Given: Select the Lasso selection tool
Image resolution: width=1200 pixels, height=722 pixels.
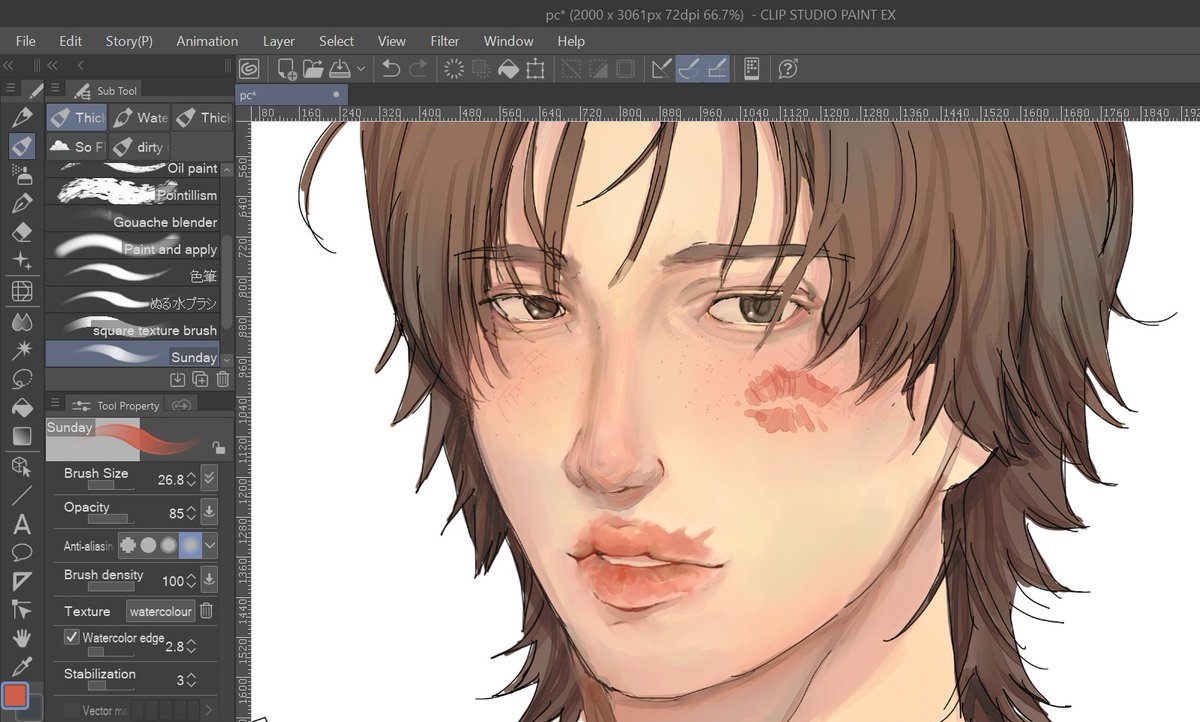Looking at the screenshot, I should tap(22, 379).
